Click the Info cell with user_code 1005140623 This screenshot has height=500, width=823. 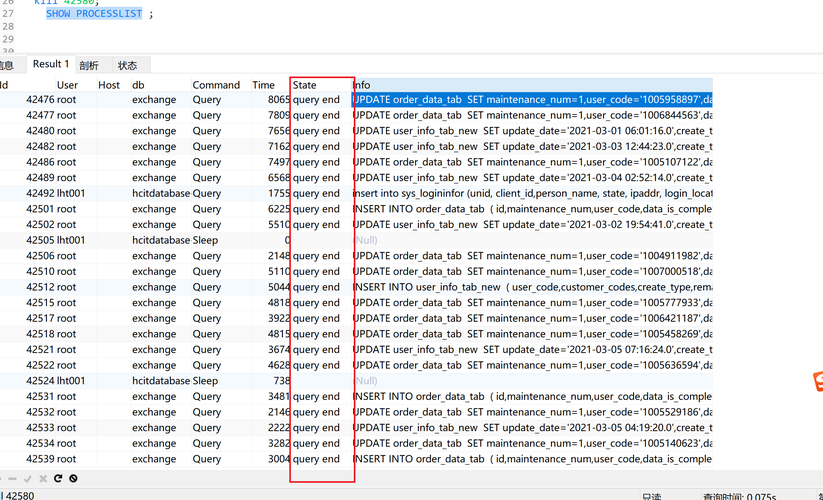(x=532, y=444)
